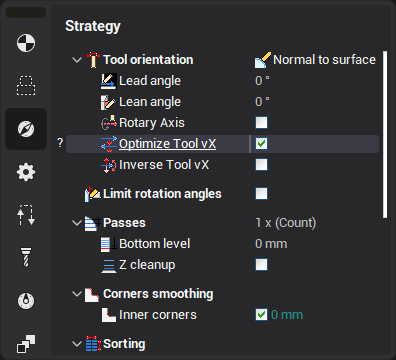The image size is (396, 360).
Task: Click the Lead angle icon
Action: [x=109, y=81]
